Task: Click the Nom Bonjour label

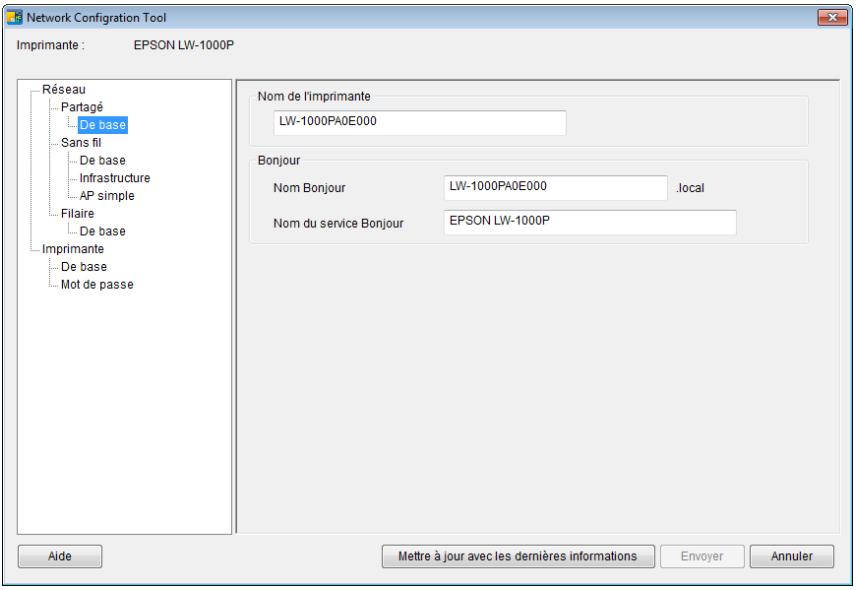Action: tap(310, 188)
